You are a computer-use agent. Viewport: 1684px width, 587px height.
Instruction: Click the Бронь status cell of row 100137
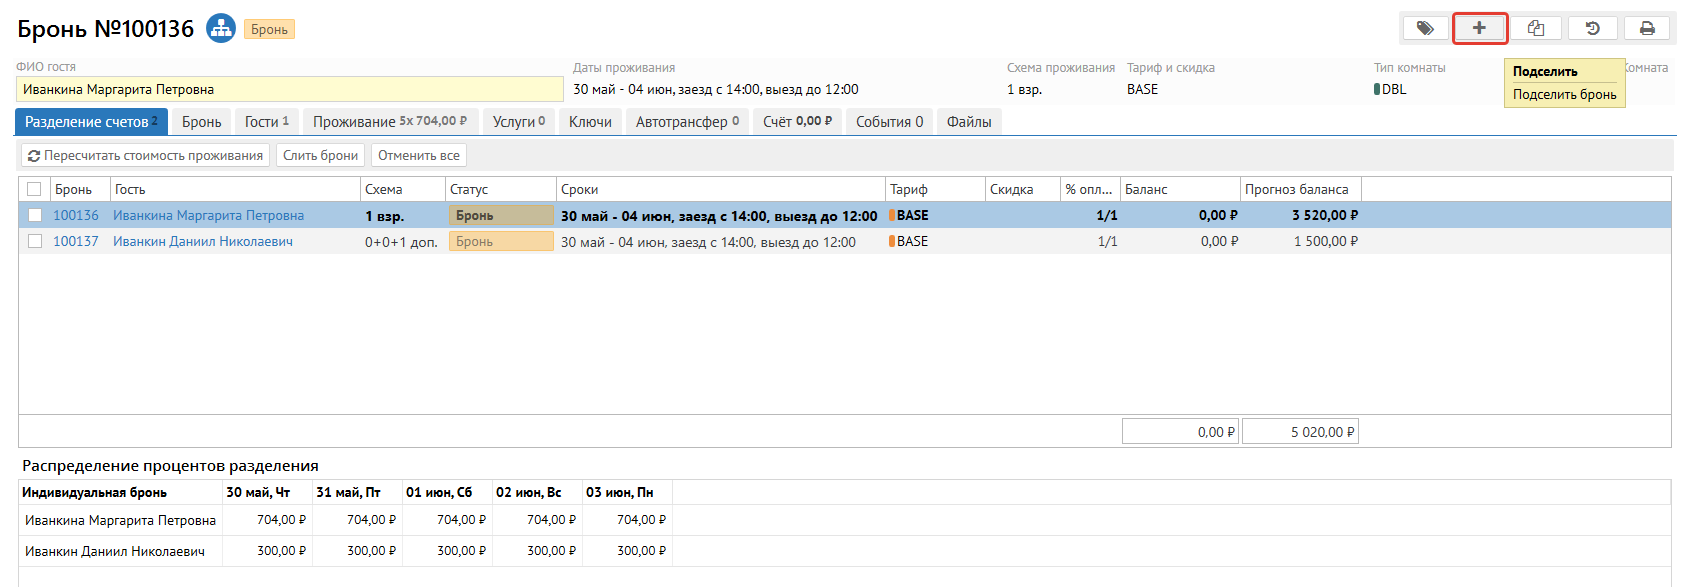tap(501, 241)
